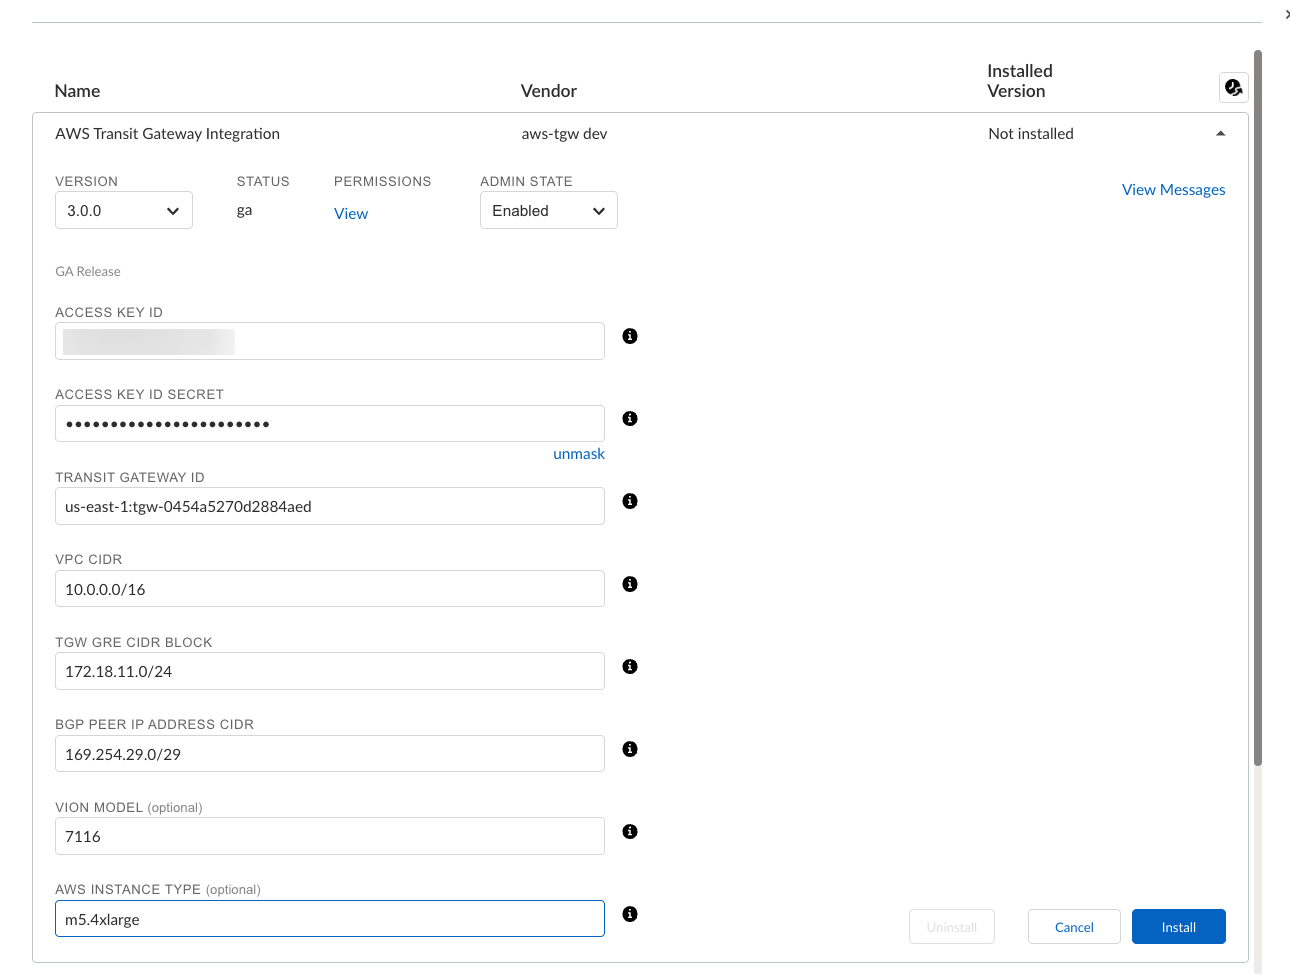The height and width of the screenshot is (974, 1290).
Task: Click the Installed Version column header
Action: tap(1020, 81)
